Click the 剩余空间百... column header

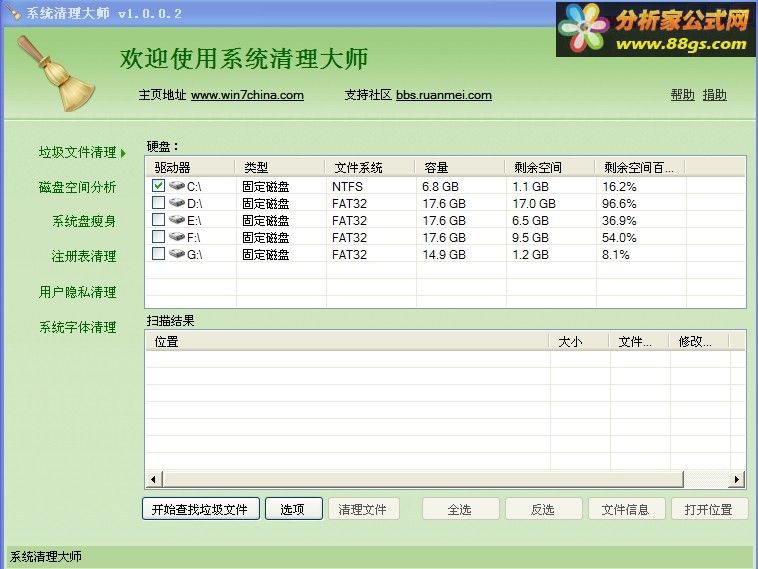[640, 167]
